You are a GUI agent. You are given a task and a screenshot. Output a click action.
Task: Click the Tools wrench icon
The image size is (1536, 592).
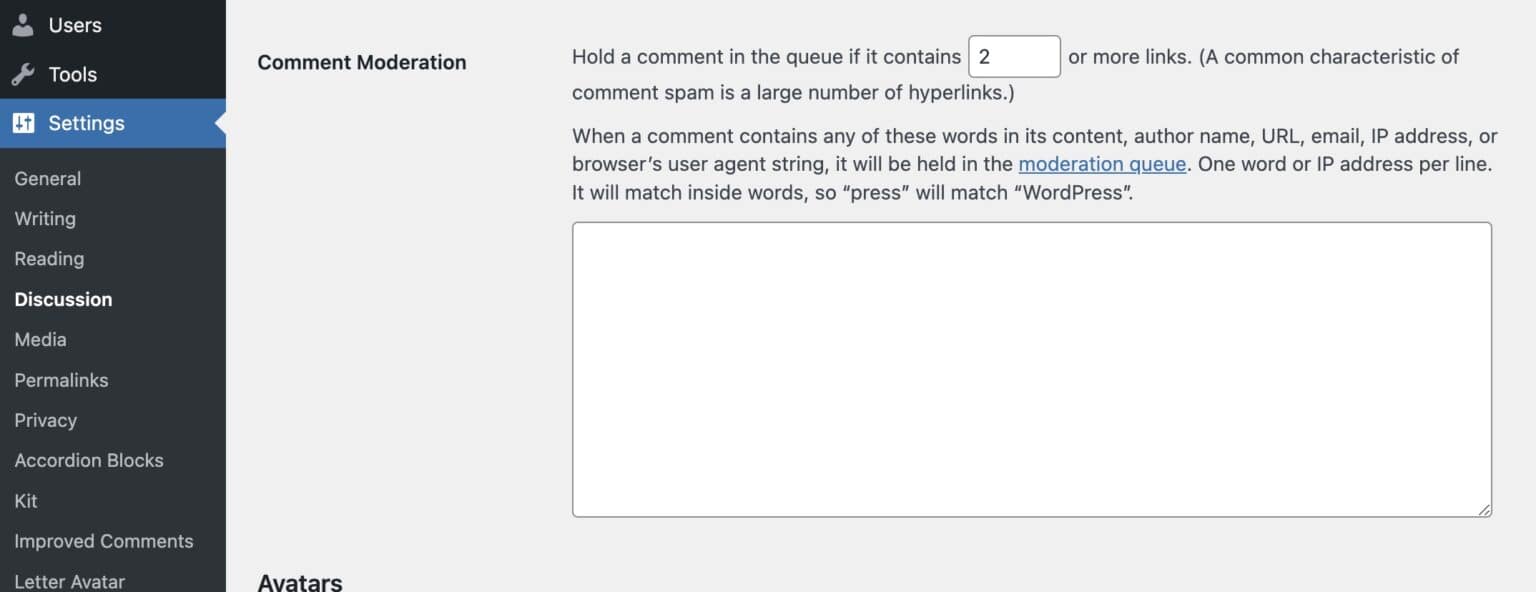point(22,74)
